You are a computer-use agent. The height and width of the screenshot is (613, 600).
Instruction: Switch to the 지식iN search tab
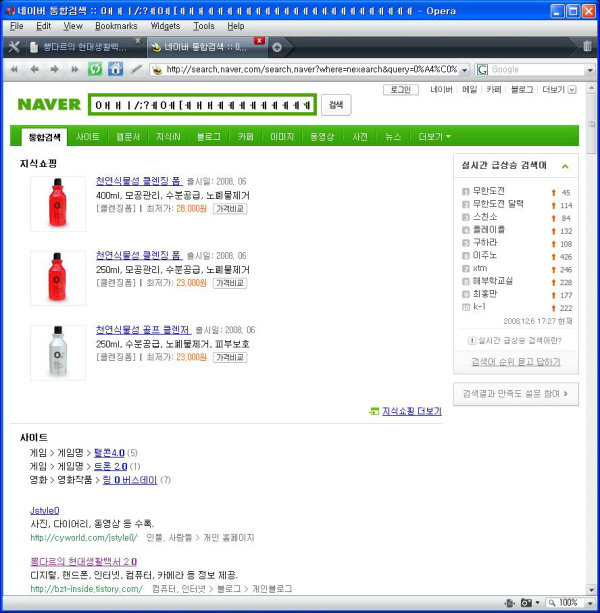168,137
